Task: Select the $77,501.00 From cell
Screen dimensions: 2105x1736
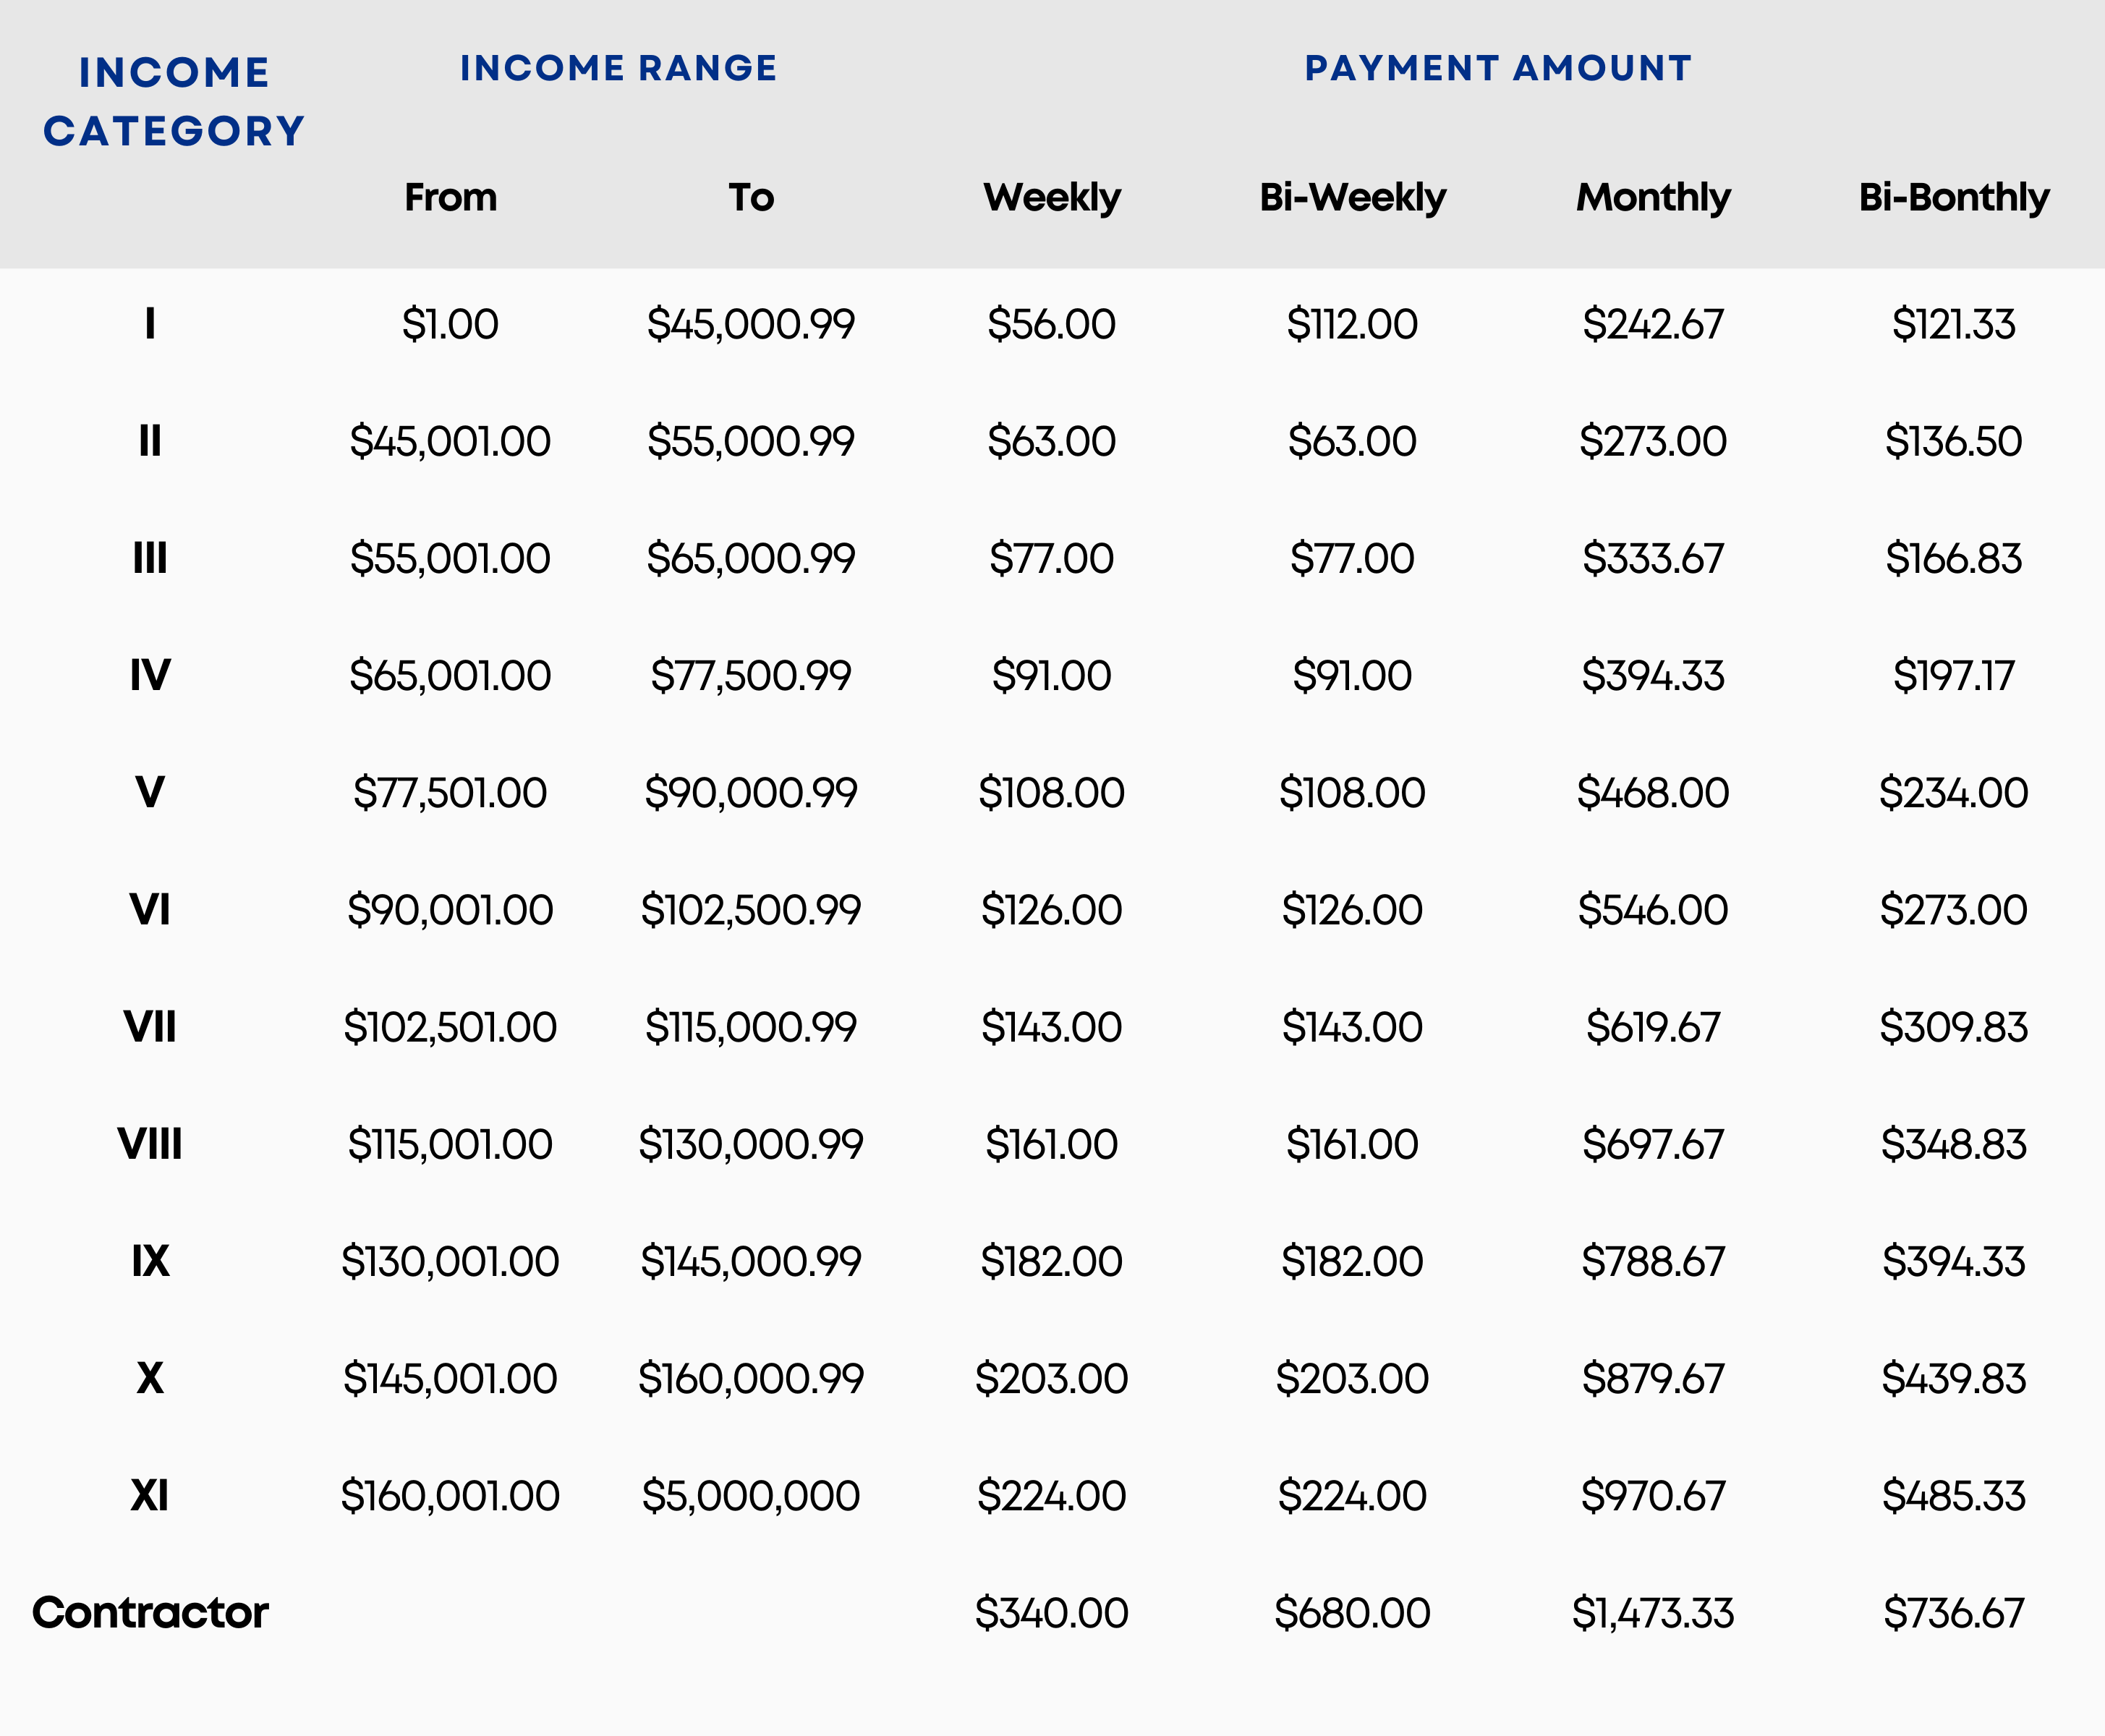Action: point(450,792)
